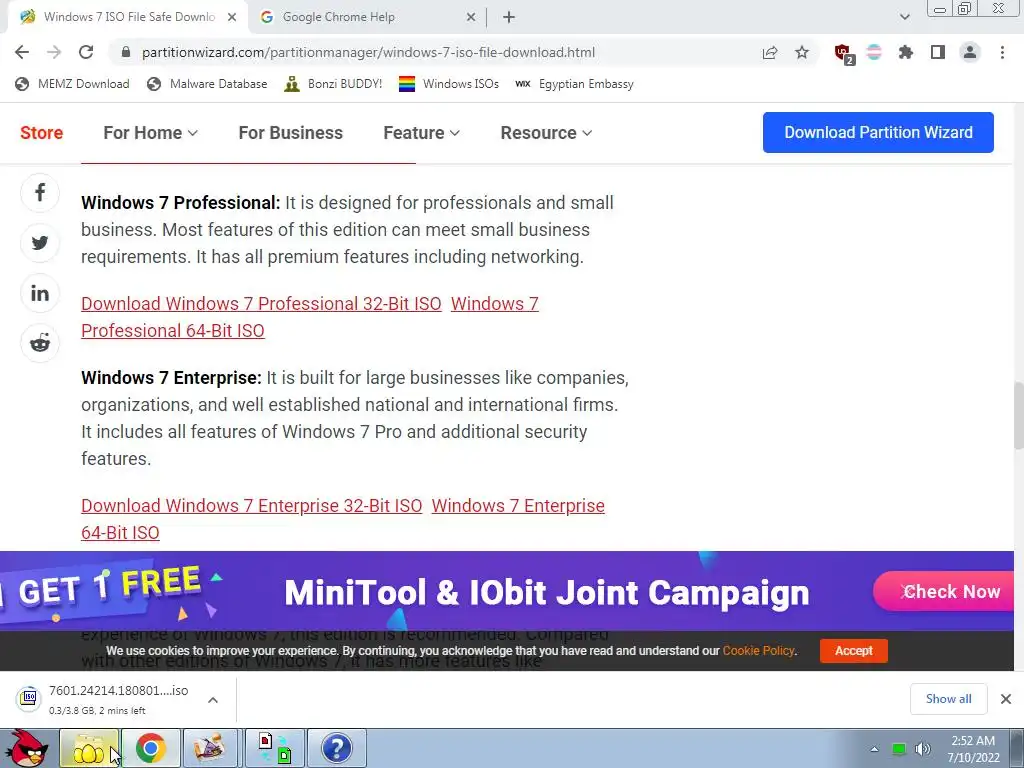Screen dimensions: 1024x768
Task: Open the Cookie Policy link
Action: point(758,650)
